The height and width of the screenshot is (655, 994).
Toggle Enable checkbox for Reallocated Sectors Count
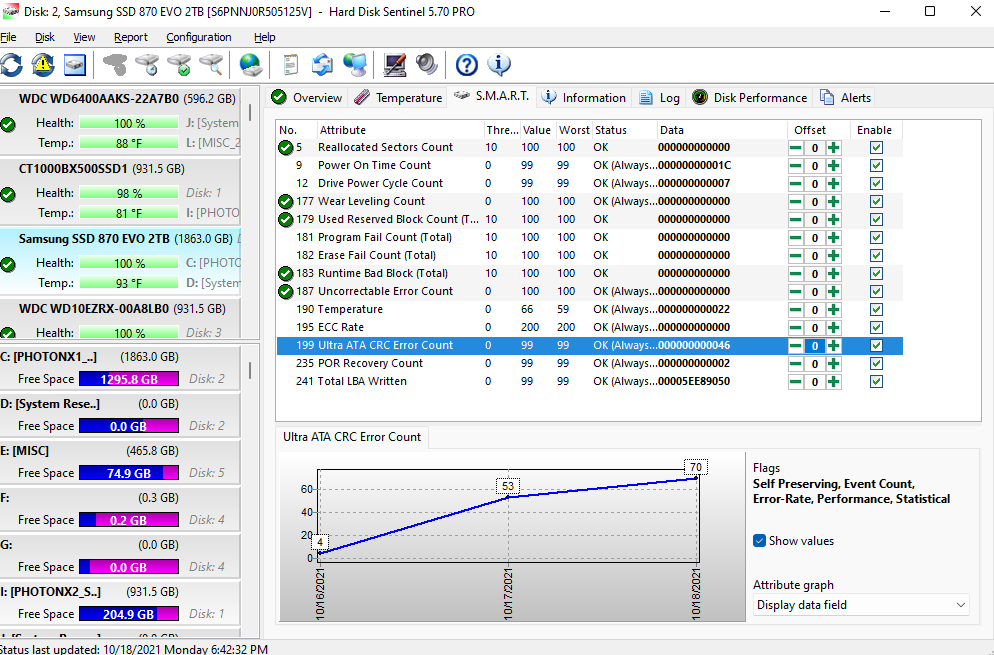coord(876,148)
